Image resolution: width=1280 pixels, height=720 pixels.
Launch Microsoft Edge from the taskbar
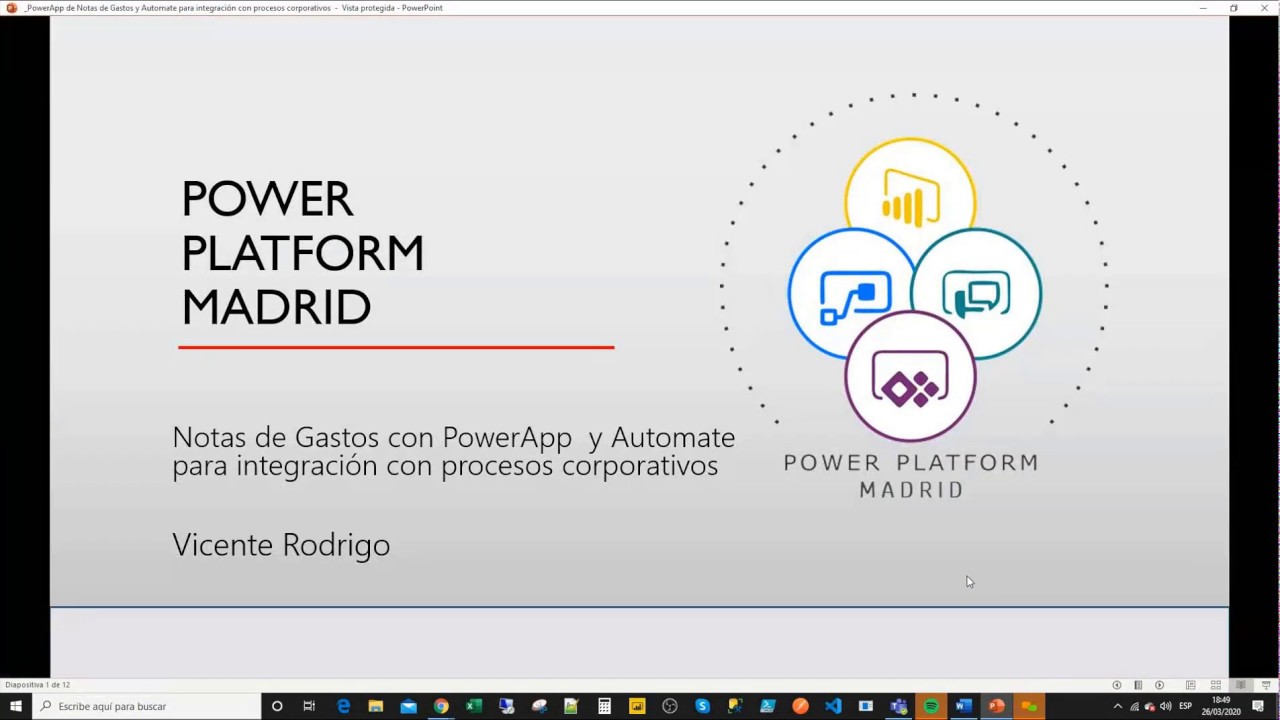tap(343, 706)
